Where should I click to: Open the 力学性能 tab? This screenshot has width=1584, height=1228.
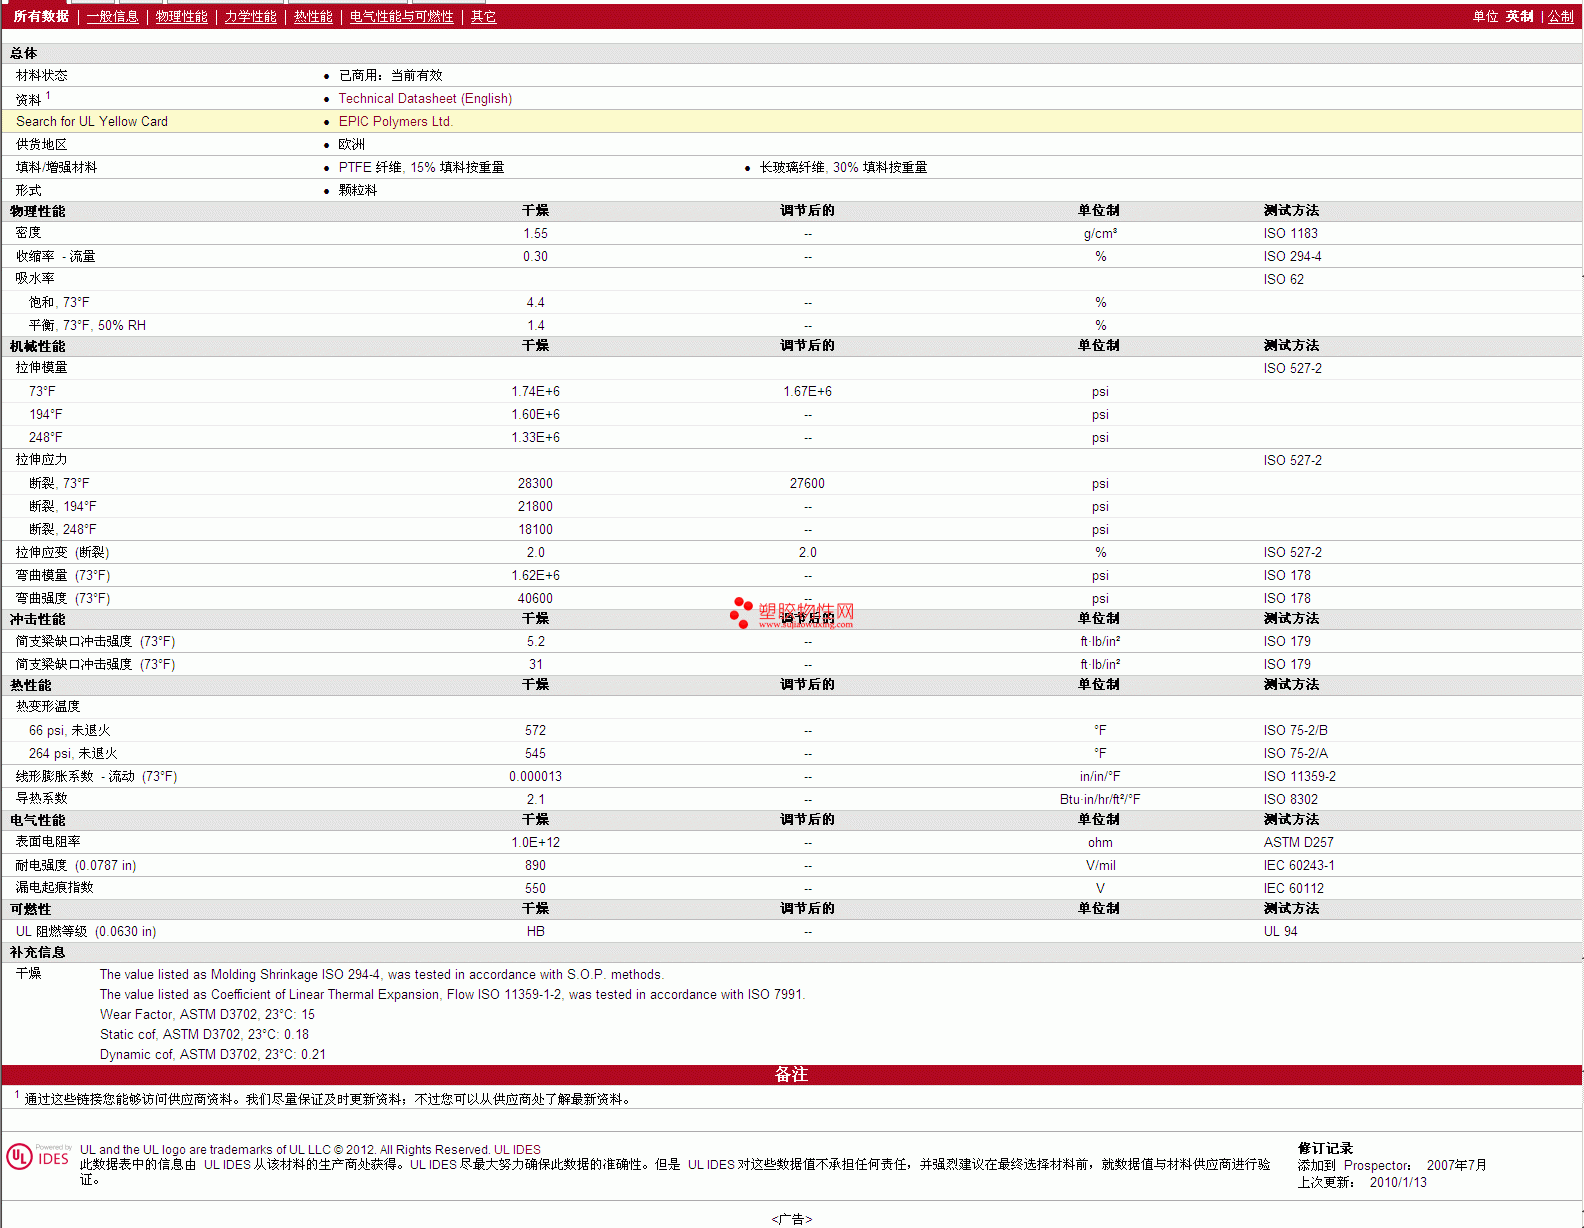coord(250,16)
